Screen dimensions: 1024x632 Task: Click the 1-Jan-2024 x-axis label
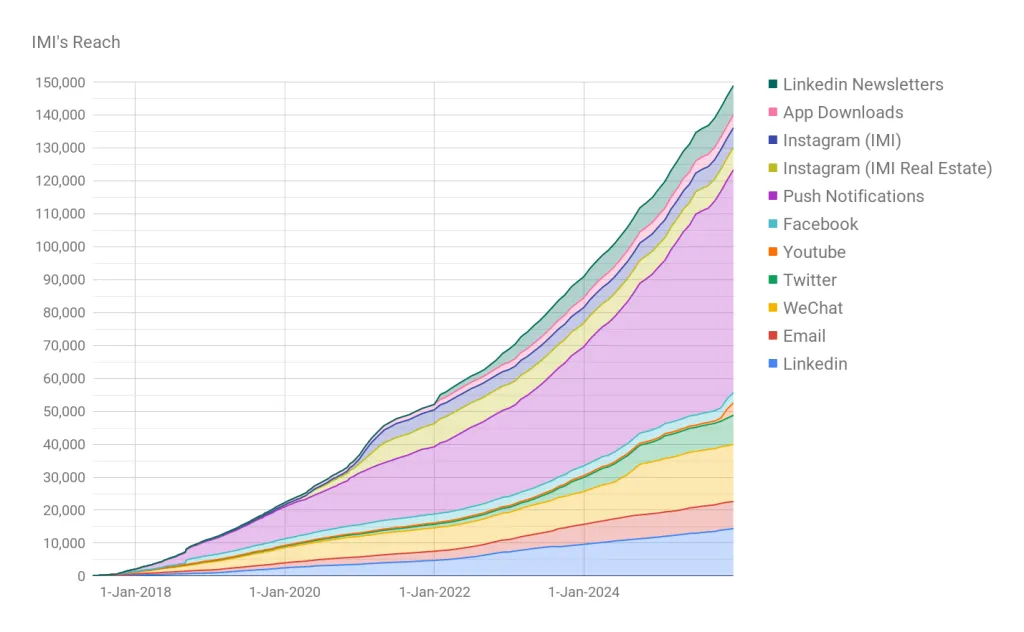[x=584, y=592]
